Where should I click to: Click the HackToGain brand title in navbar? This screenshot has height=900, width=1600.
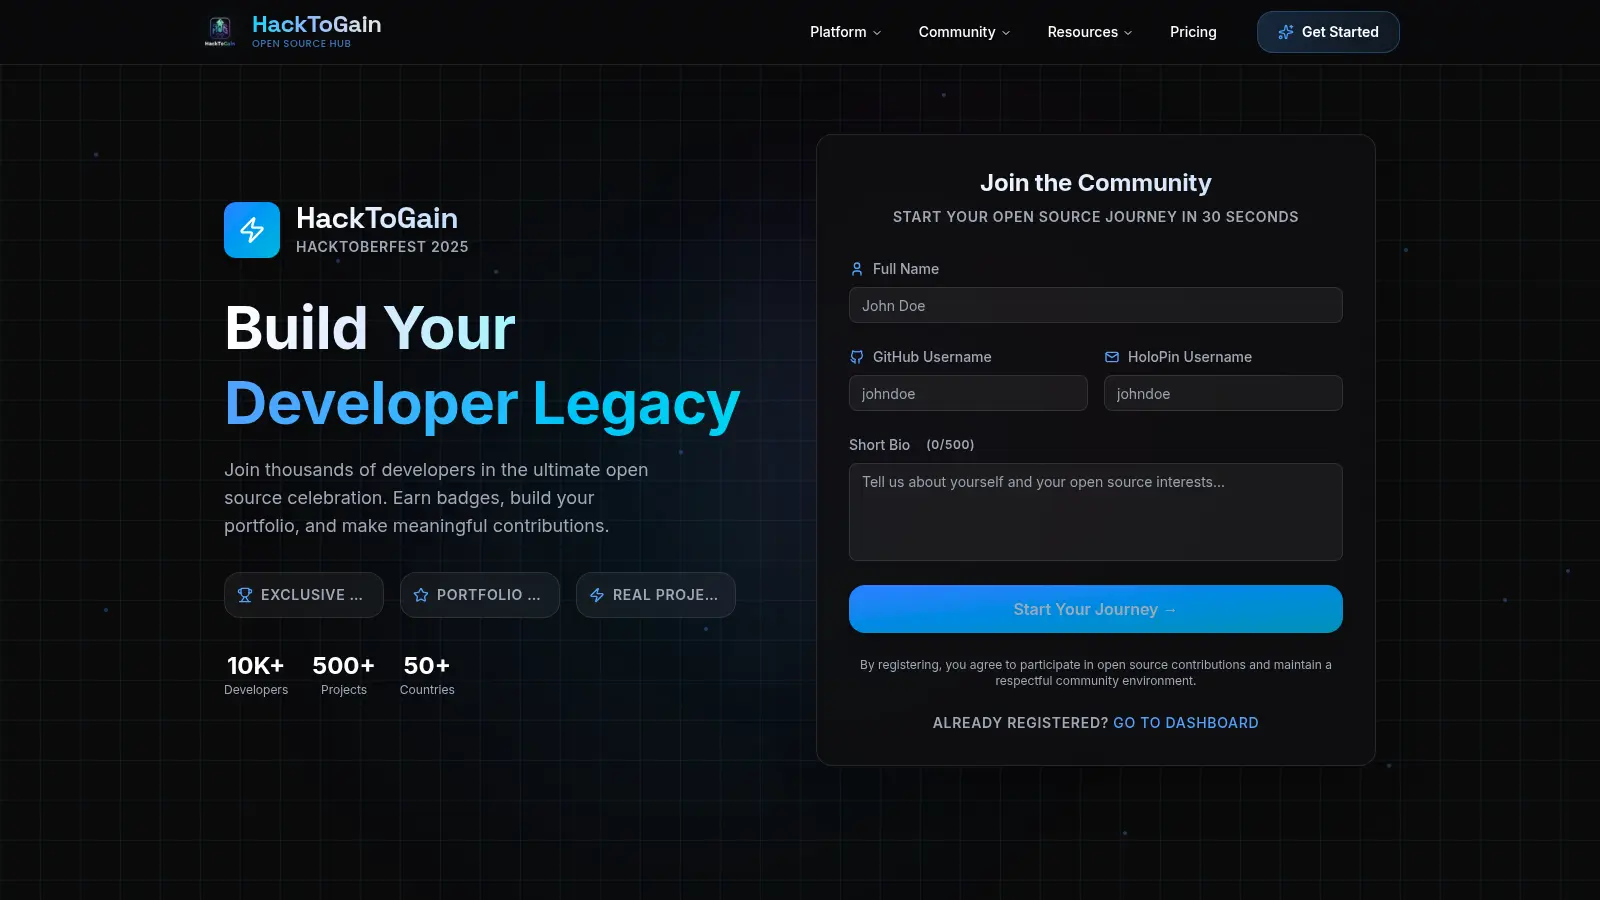pyautogui.click(x=316, y=24)
